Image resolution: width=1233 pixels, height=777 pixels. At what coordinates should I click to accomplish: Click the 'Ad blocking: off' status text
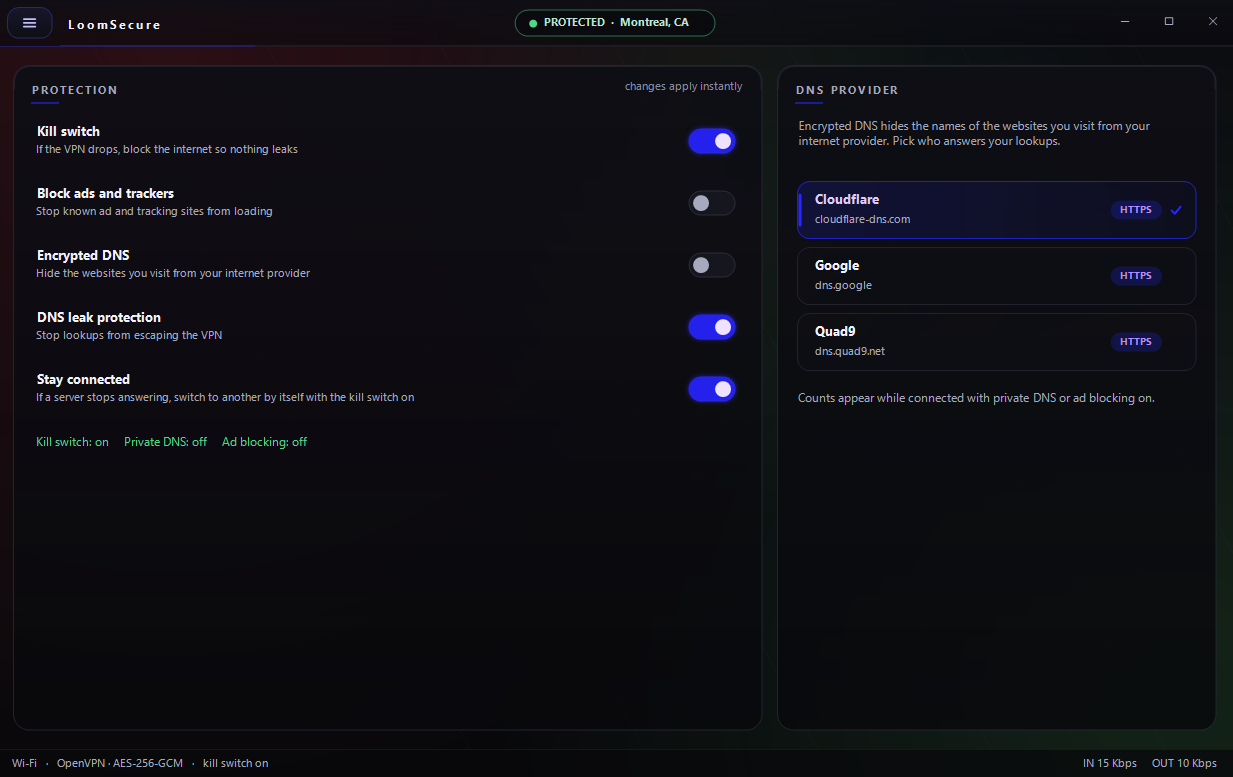[x=265, y=442]
